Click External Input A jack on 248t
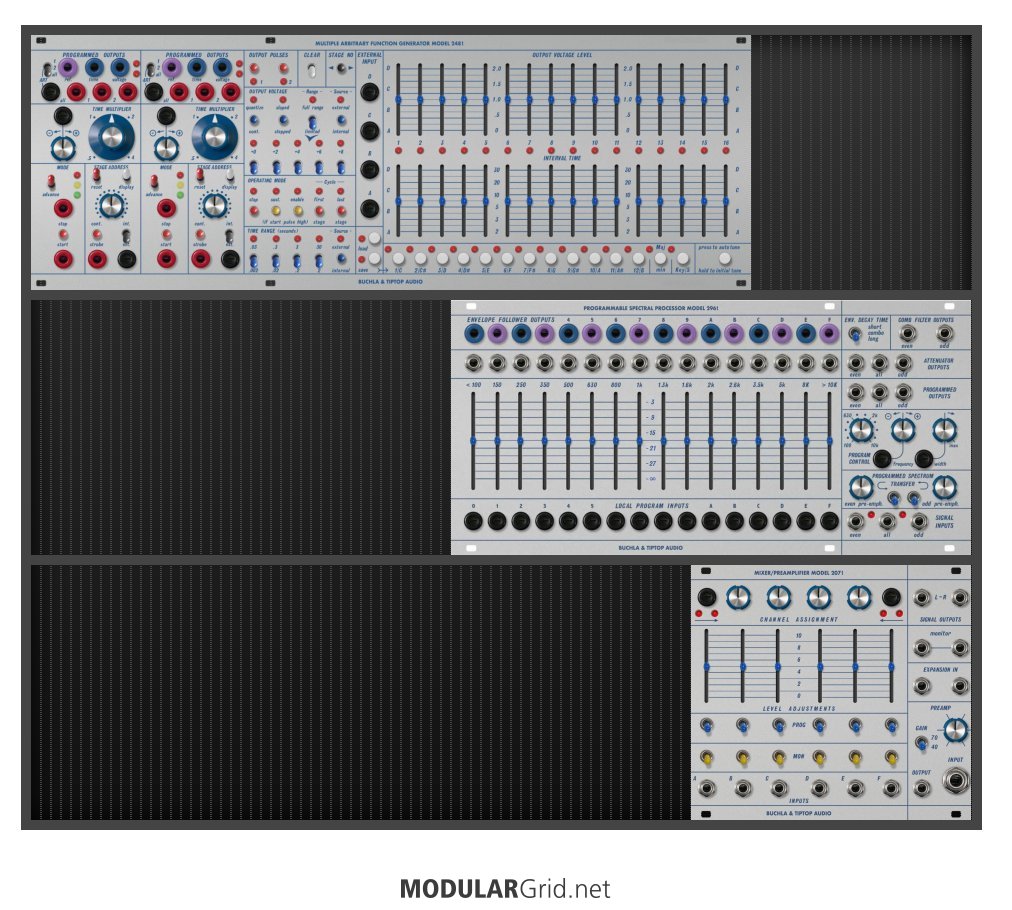 pyautogui.click(x=369, y=208)
